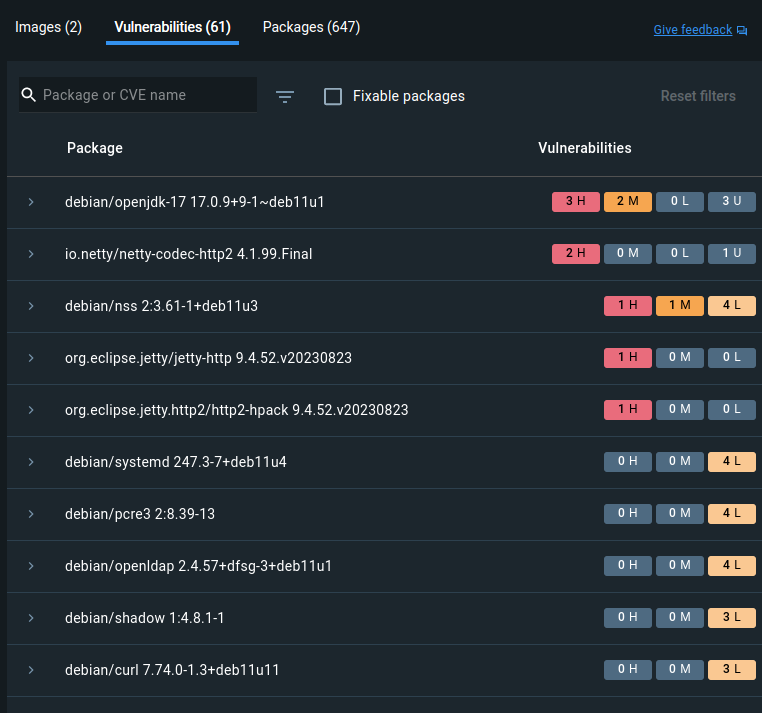This screenshot has height=713, width=762.
Task: Click the 2 H badge for netty-codec-http2
Action: [x=575, y=253]
